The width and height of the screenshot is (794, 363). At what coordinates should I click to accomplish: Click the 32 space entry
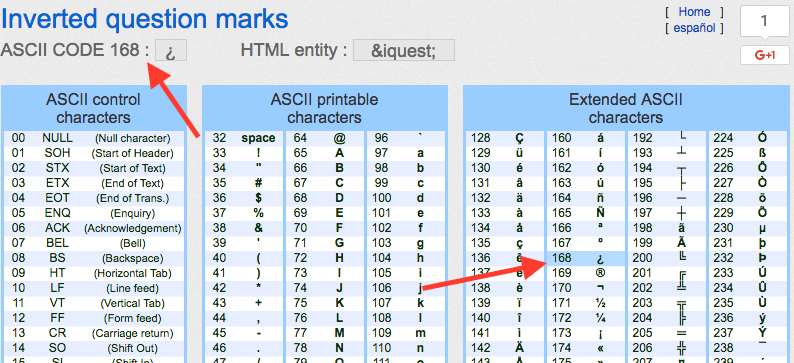pyautogui.click(x=244, y=138)
